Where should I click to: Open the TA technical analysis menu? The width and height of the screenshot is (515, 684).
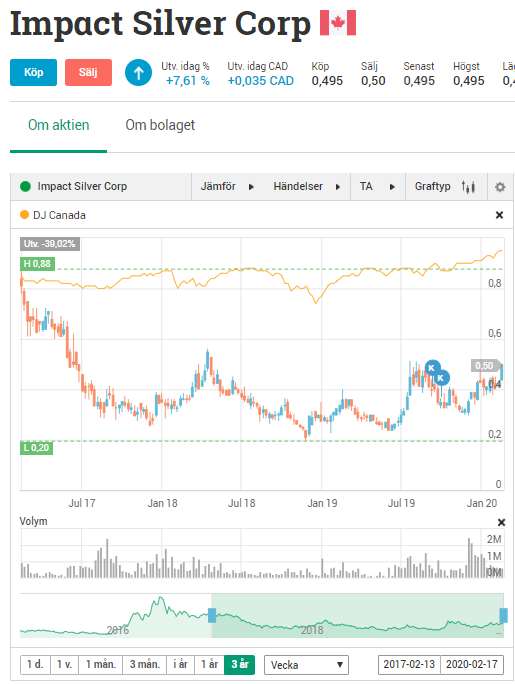[378, 187]
